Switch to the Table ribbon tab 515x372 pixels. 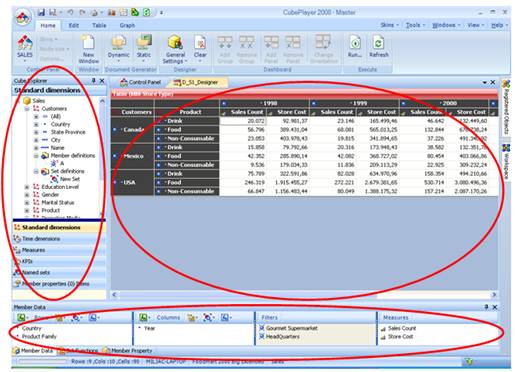click(99, 25)
